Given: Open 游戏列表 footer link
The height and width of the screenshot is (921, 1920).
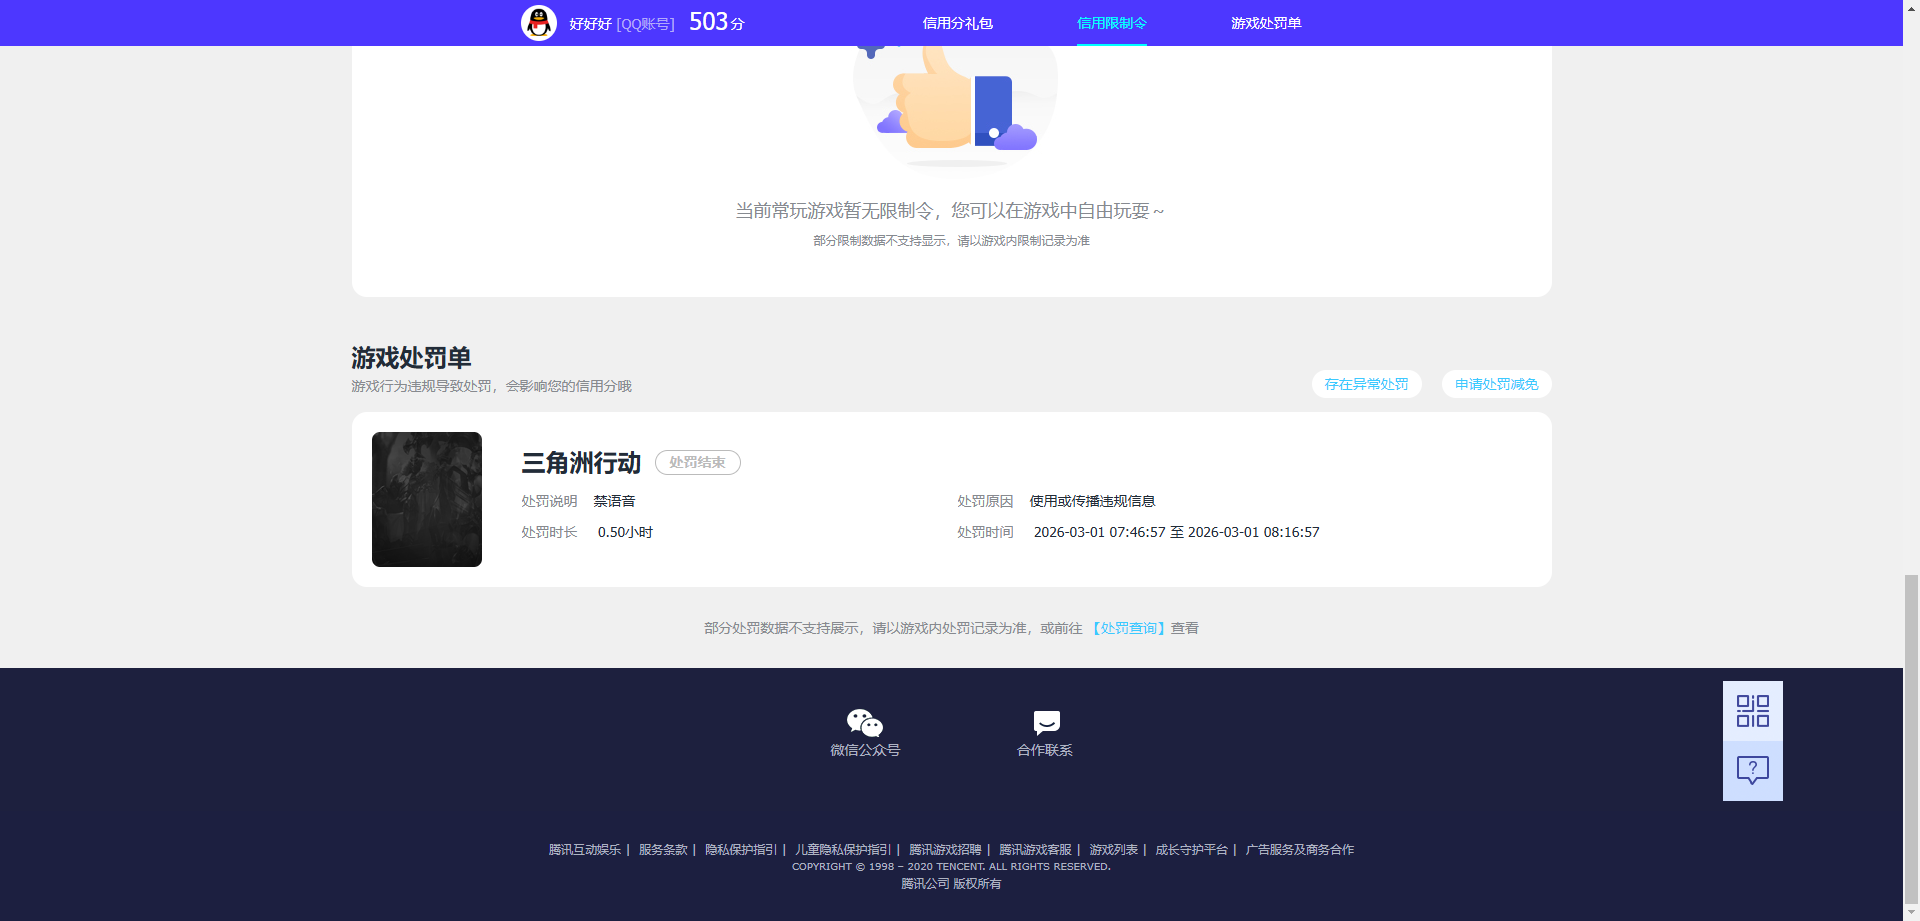Looking at the screenshot, I should click(1113, 850).
